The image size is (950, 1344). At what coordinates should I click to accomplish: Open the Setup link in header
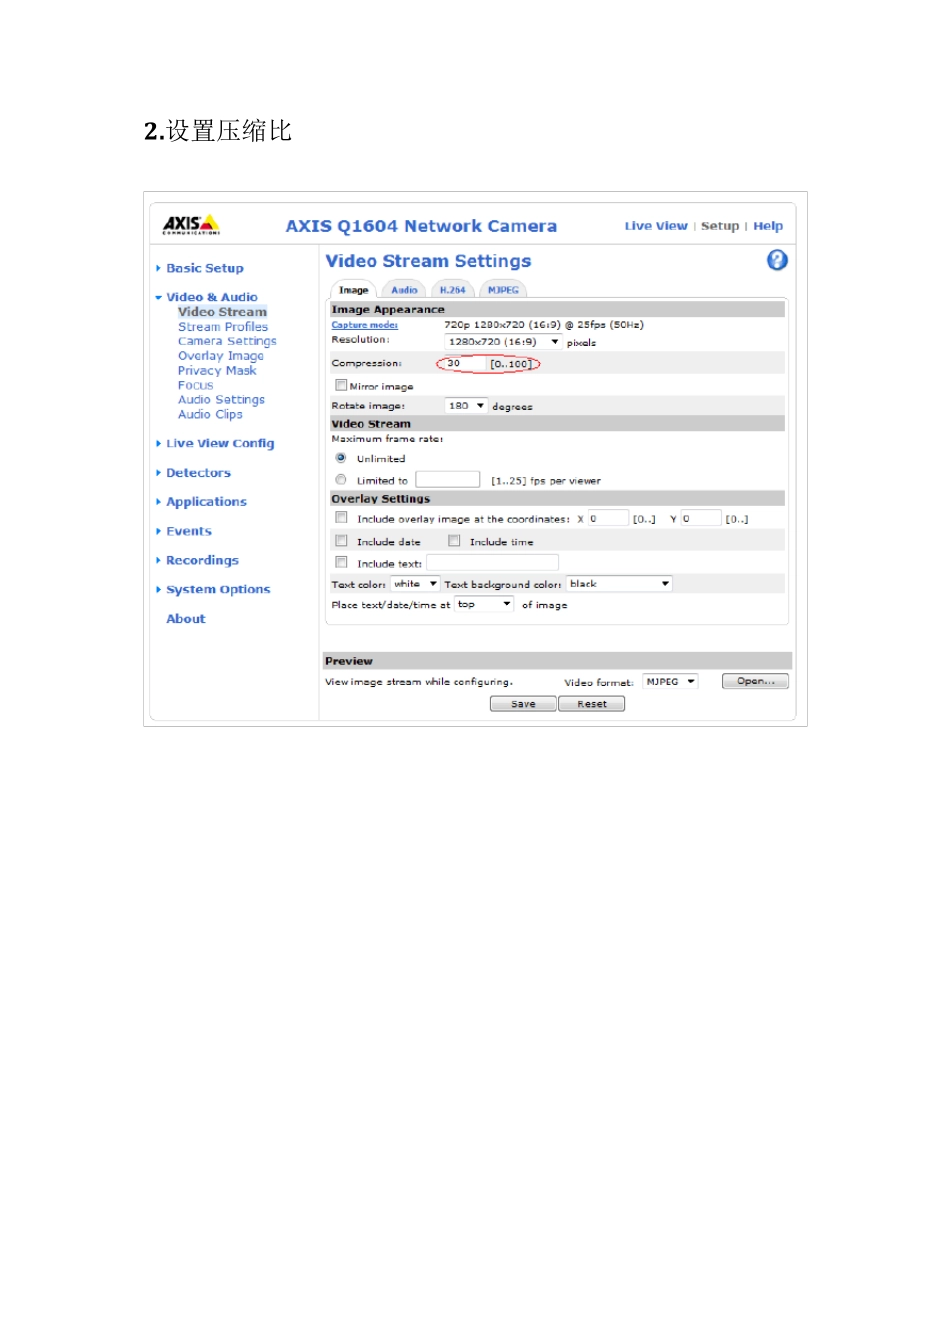720,226
